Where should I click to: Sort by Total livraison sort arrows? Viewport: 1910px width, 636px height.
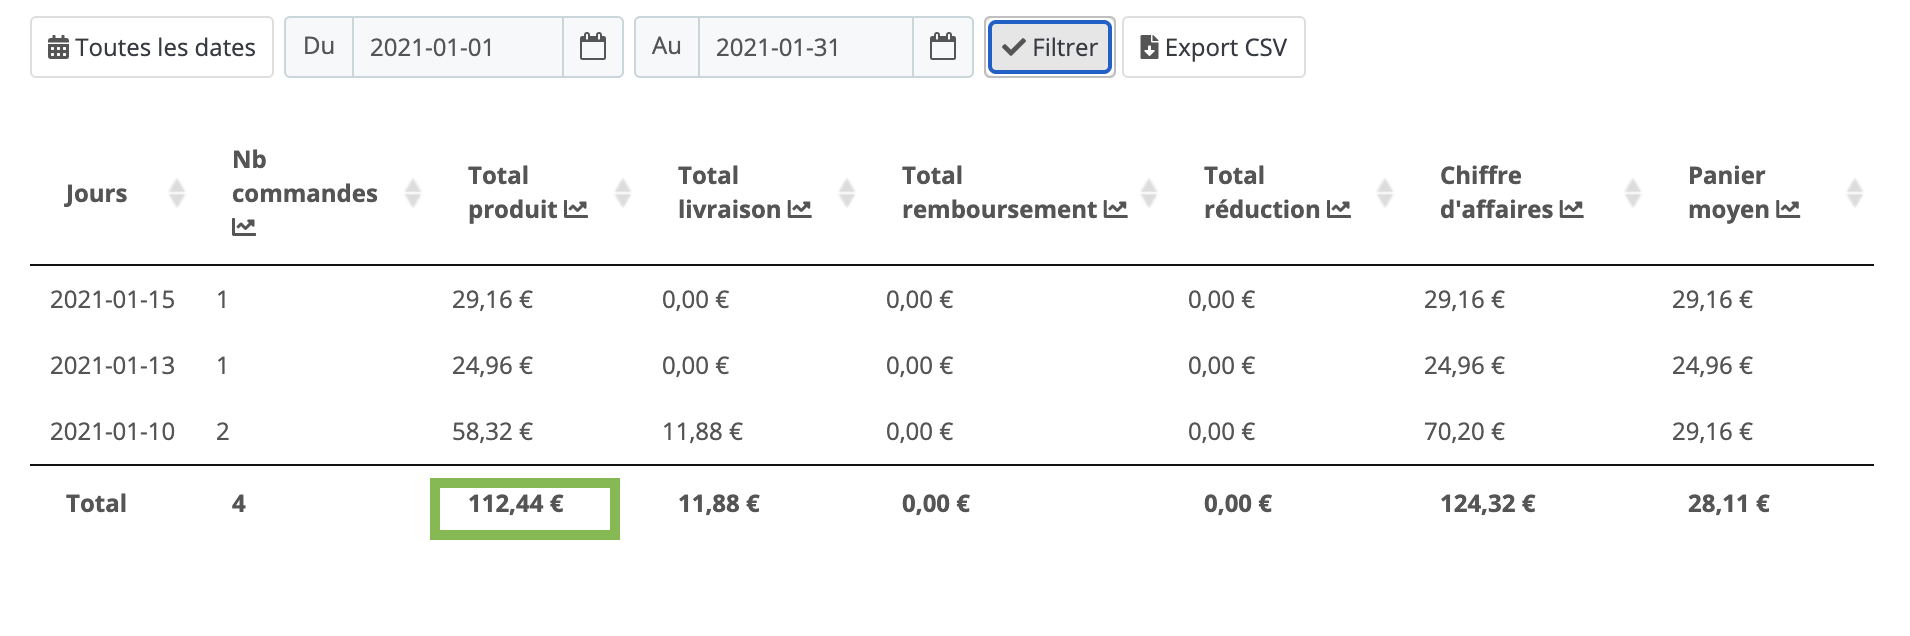[x=846, y=193]
